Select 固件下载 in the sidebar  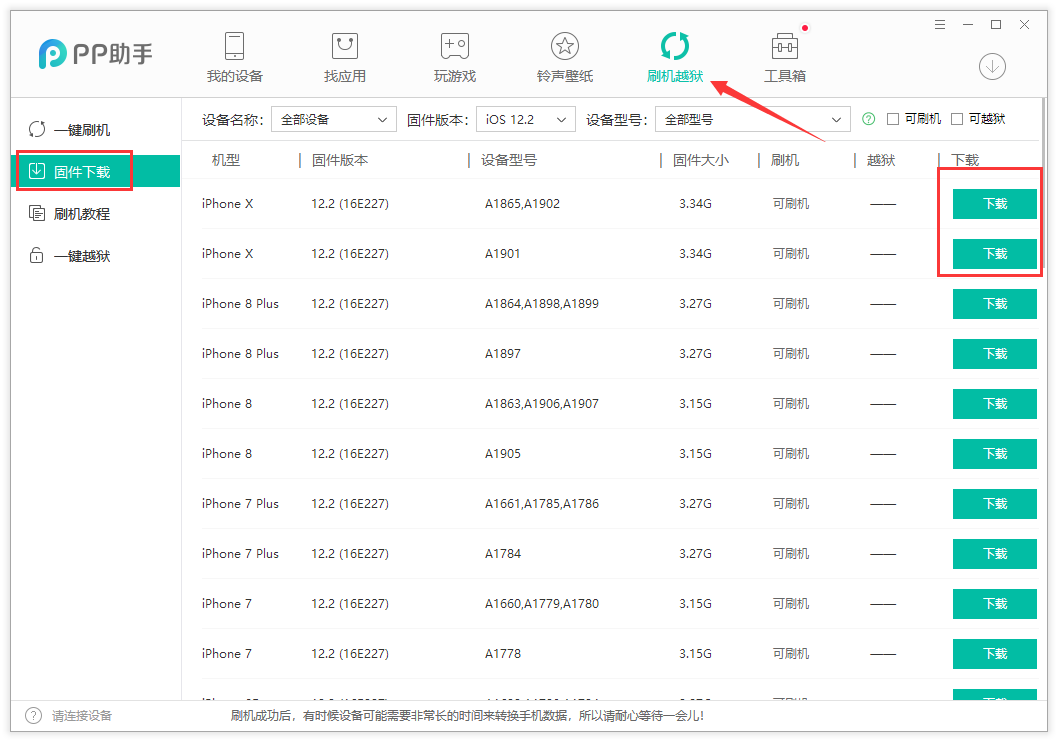[x=97, y=171]
